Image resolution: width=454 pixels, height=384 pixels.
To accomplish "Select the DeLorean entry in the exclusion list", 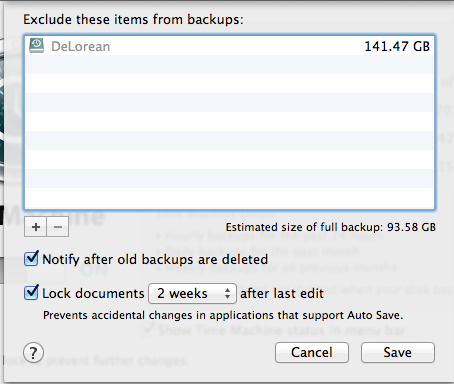I will coord(229,46).
